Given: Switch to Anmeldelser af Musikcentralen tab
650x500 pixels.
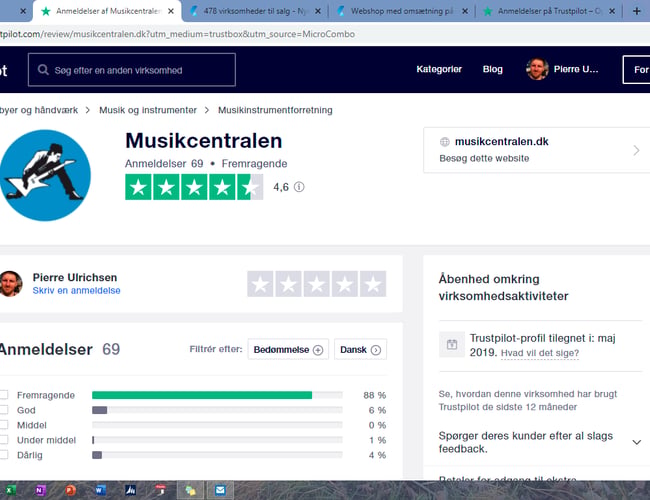Looking at the screenshot, I should pyautogui.click(x=107, y=11).
